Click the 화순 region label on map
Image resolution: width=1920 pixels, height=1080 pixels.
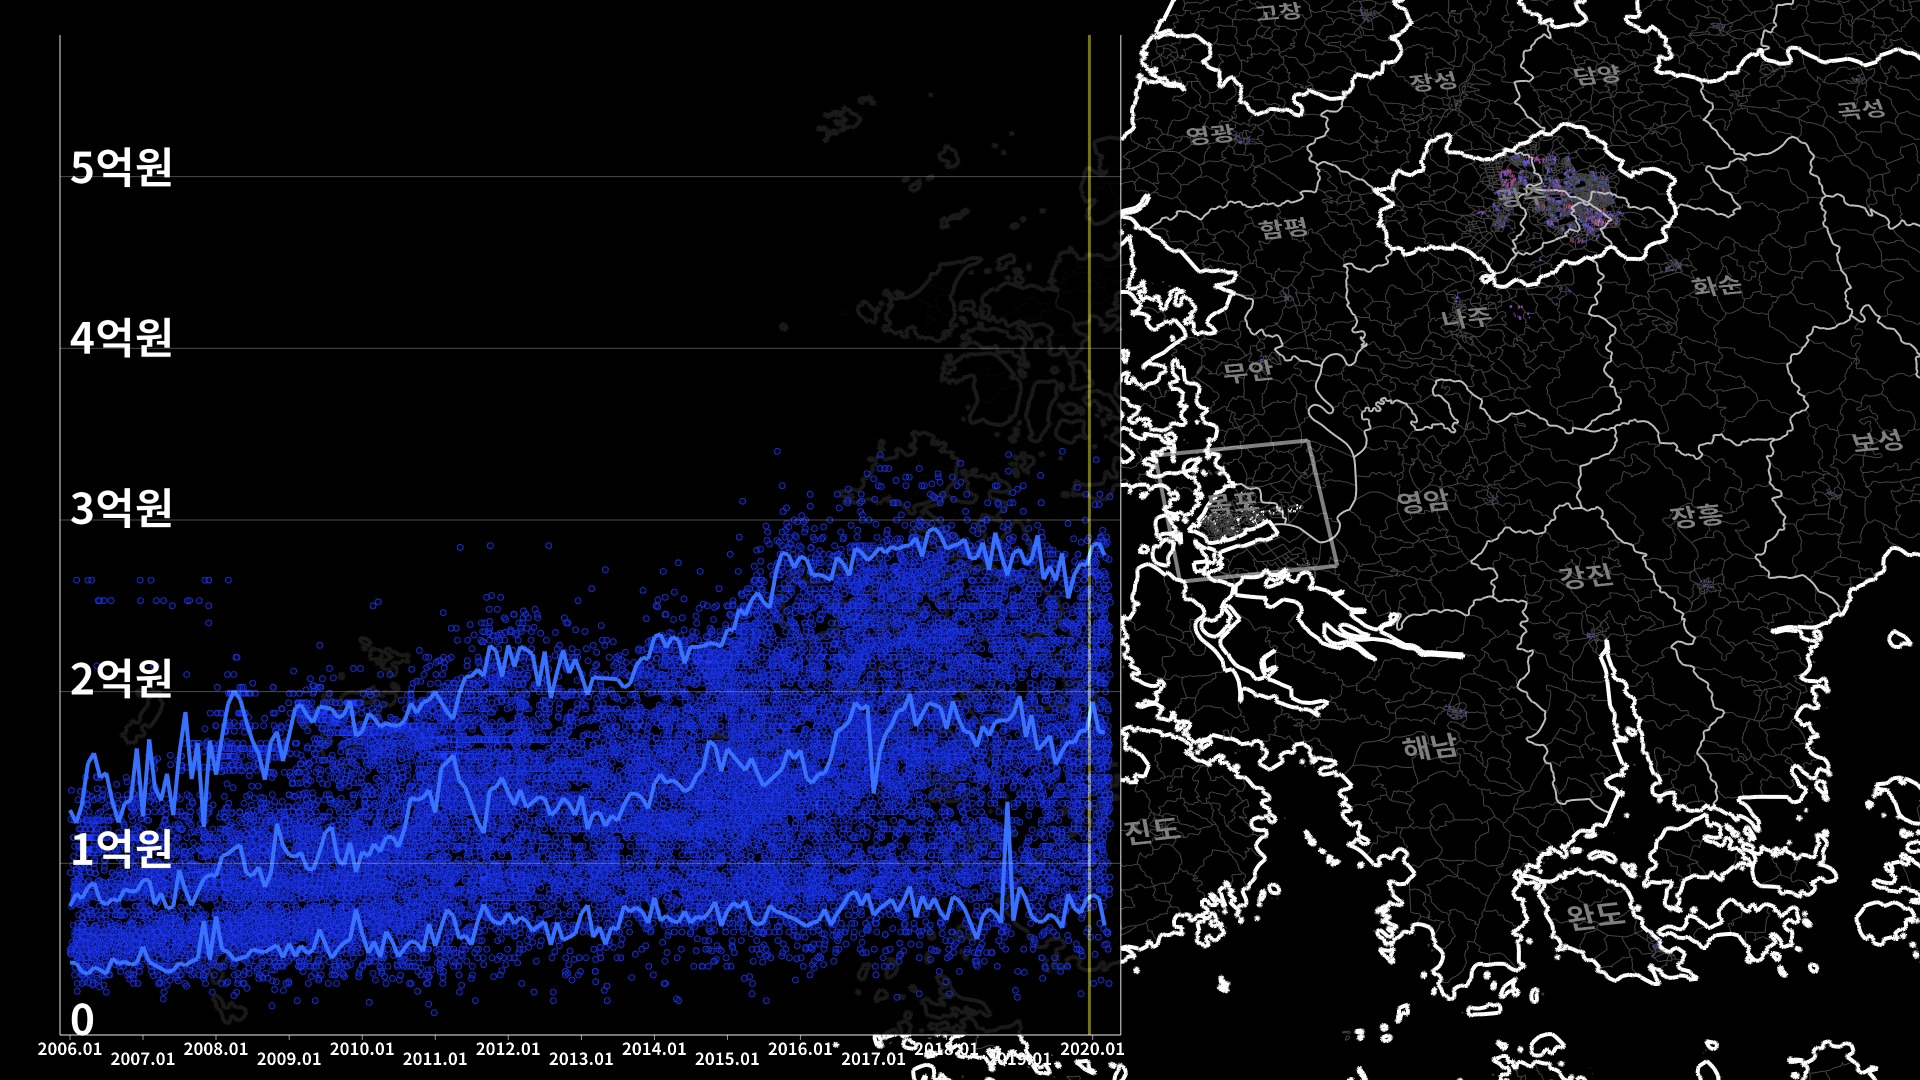click(1717, 286)
